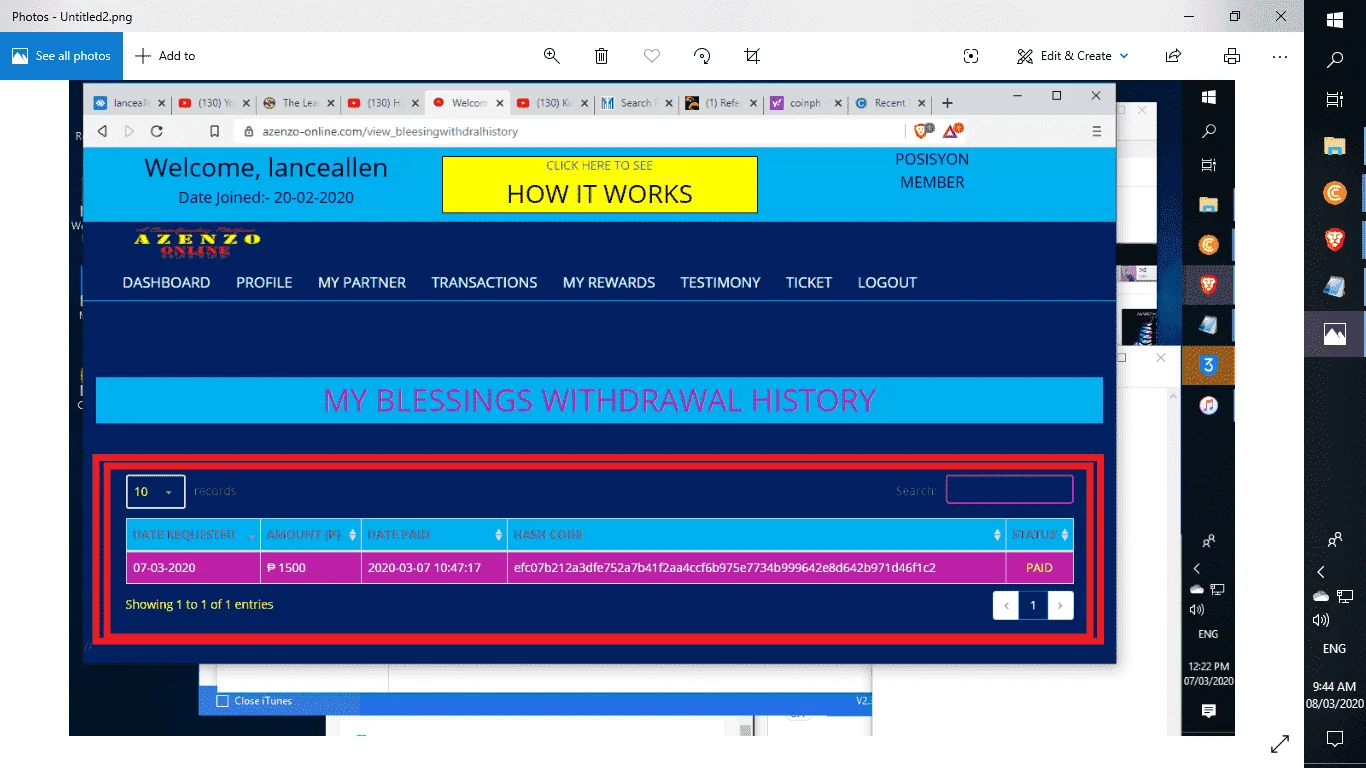Viewport: 1366px width, 768px height.
Task: Switch to the 'coinph' browser tab
Action: tap(805, 103)
